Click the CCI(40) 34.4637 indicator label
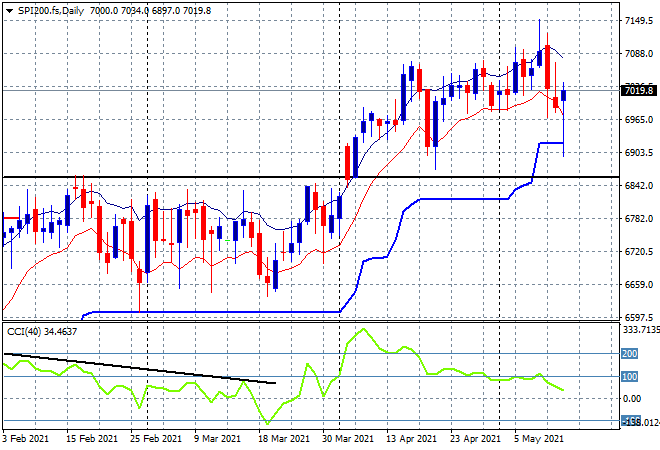660x450 pixels. pos(42,332)
